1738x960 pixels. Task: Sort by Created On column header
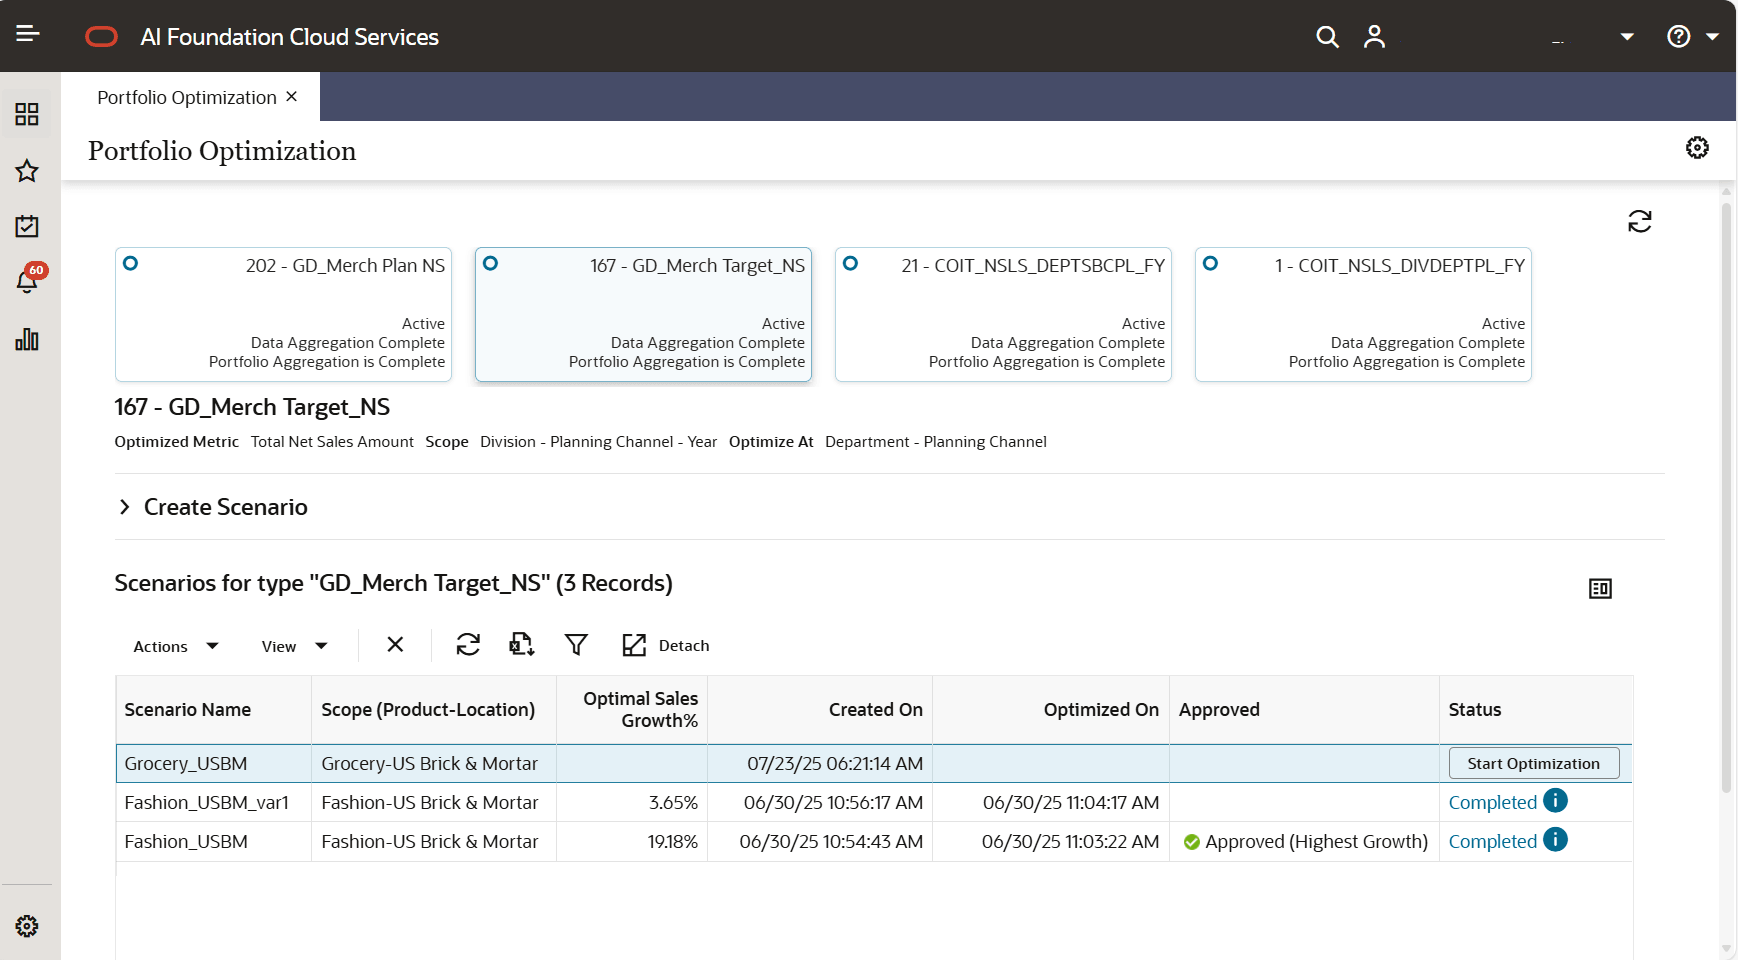coord(820,710)
